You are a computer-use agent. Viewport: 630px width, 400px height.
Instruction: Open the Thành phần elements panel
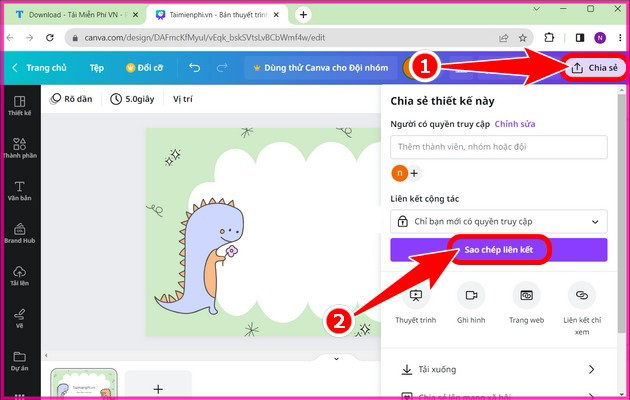click(20, 148)
